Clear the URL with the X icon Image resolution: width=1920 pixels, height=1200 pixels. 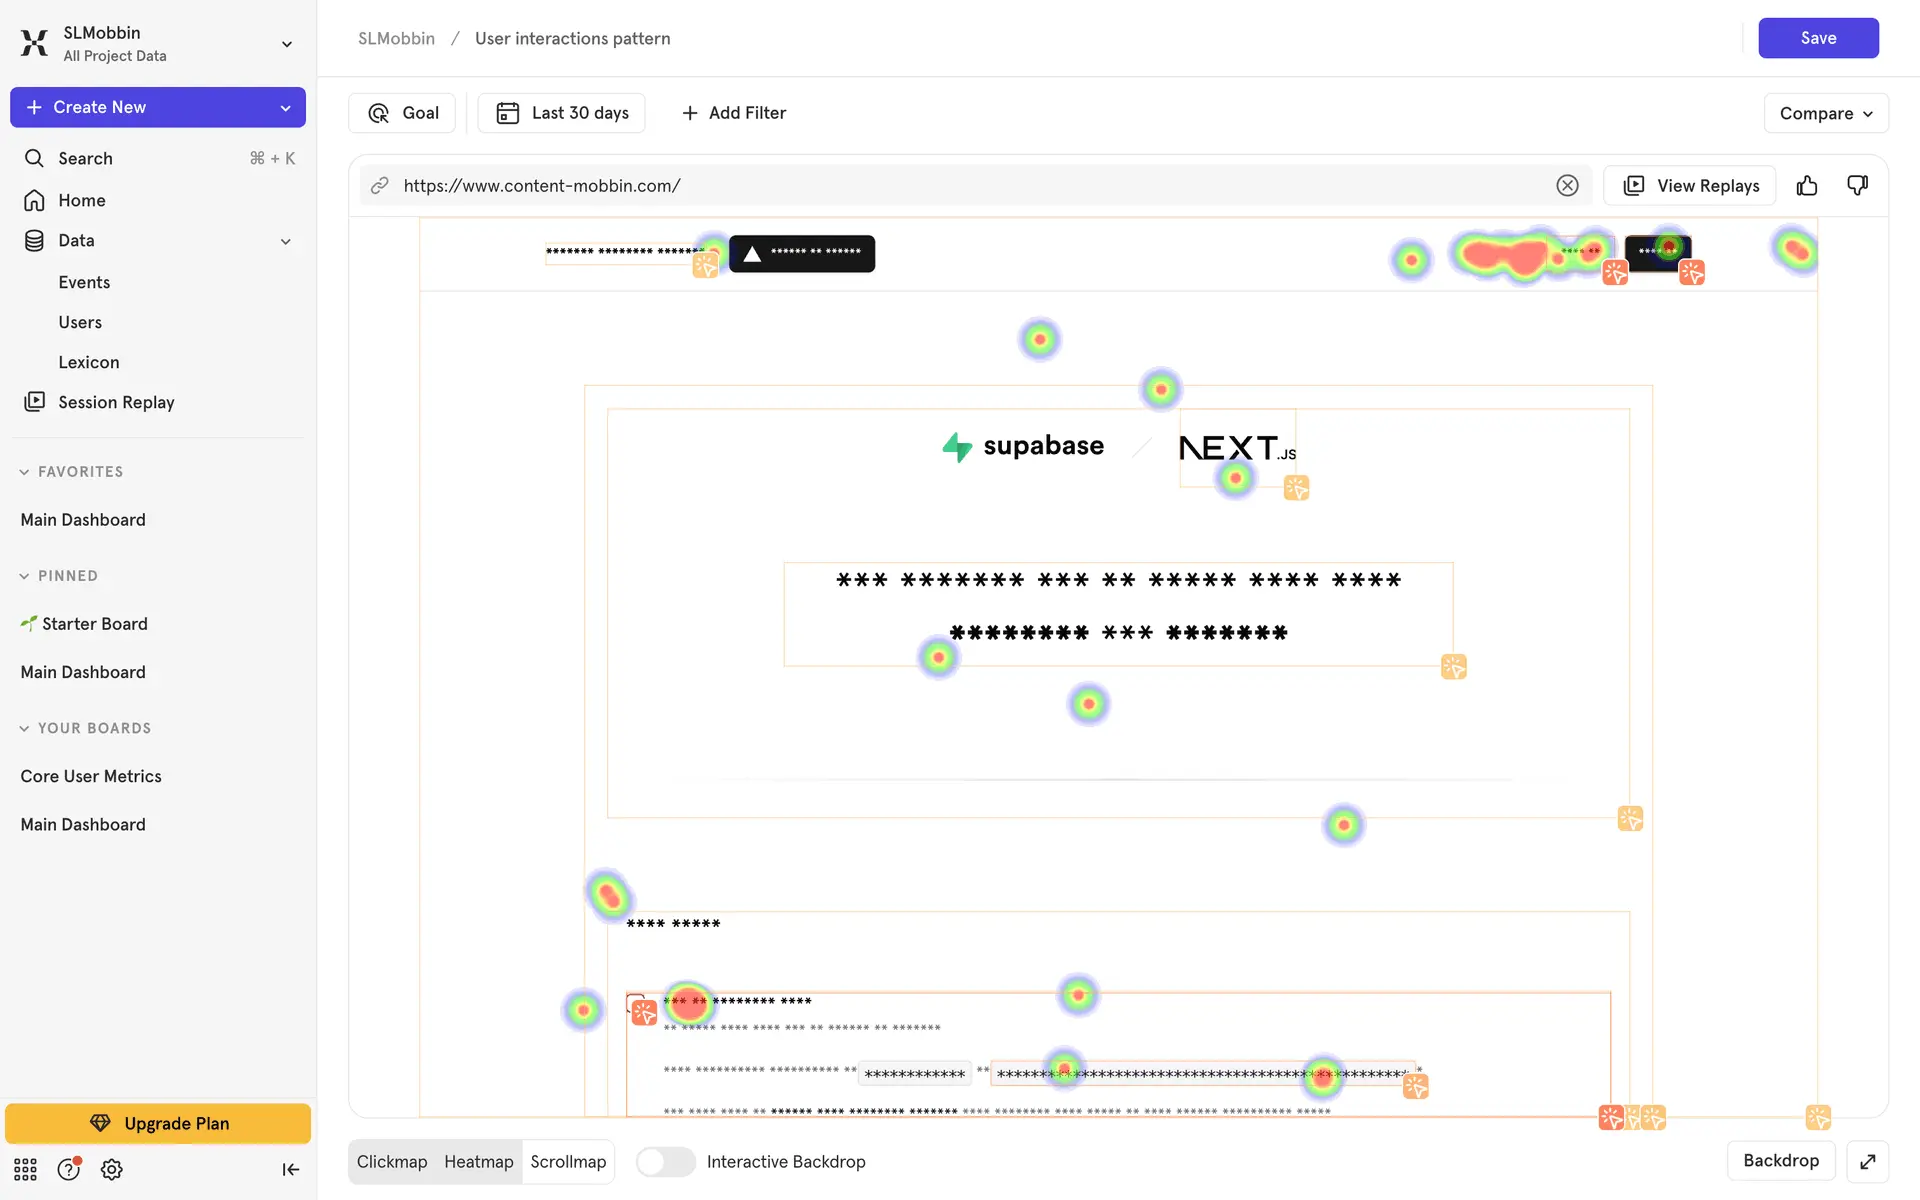[x=1567, y=186]
